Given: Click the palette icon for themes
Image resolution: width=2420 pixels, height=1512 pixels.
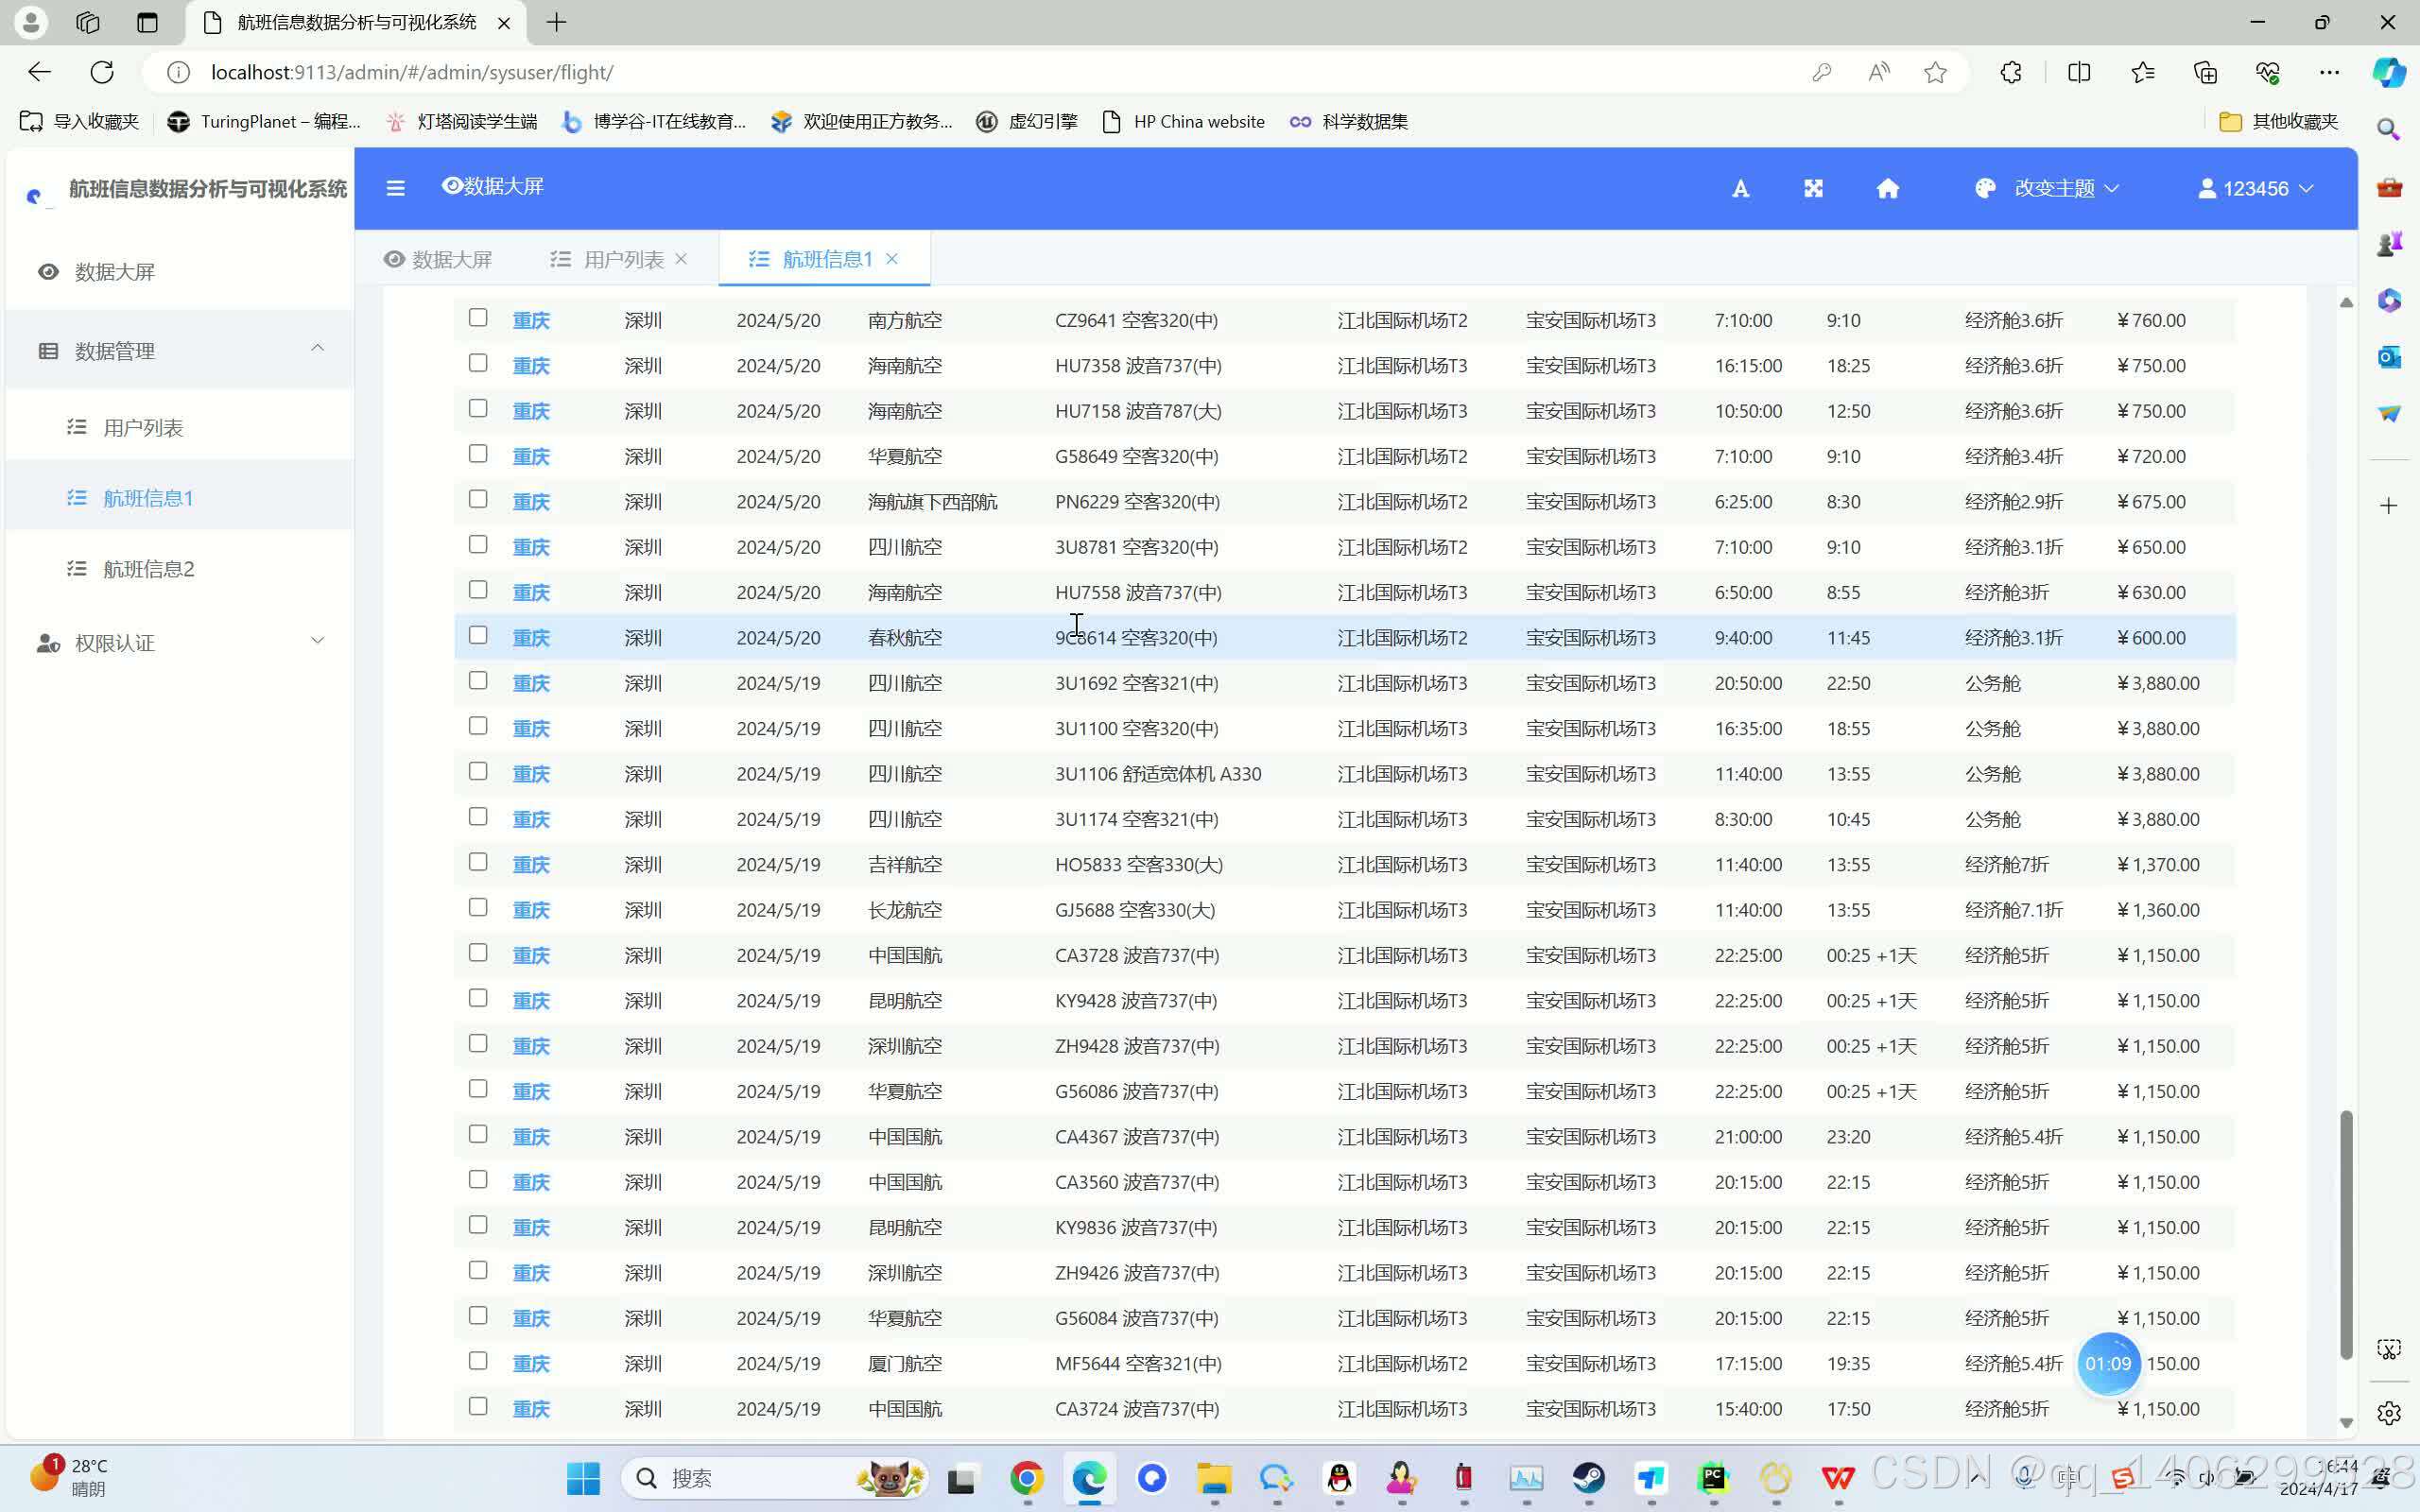Looking at the screenshot, I should coord(1985,189).
